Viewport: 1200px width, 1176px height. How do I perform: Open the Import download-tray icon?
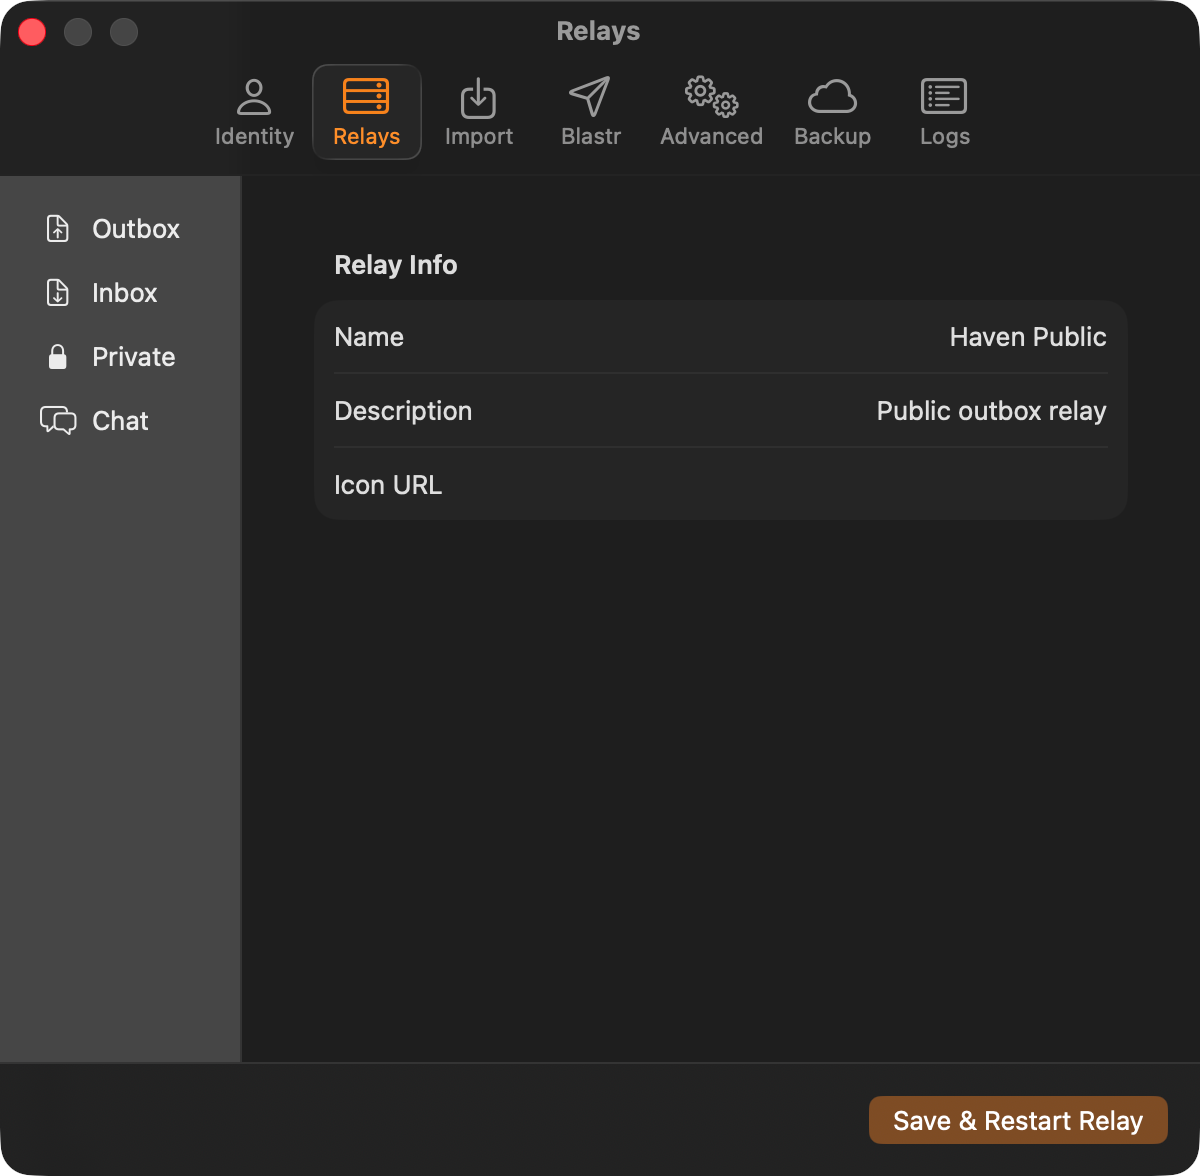click(478, 97)
